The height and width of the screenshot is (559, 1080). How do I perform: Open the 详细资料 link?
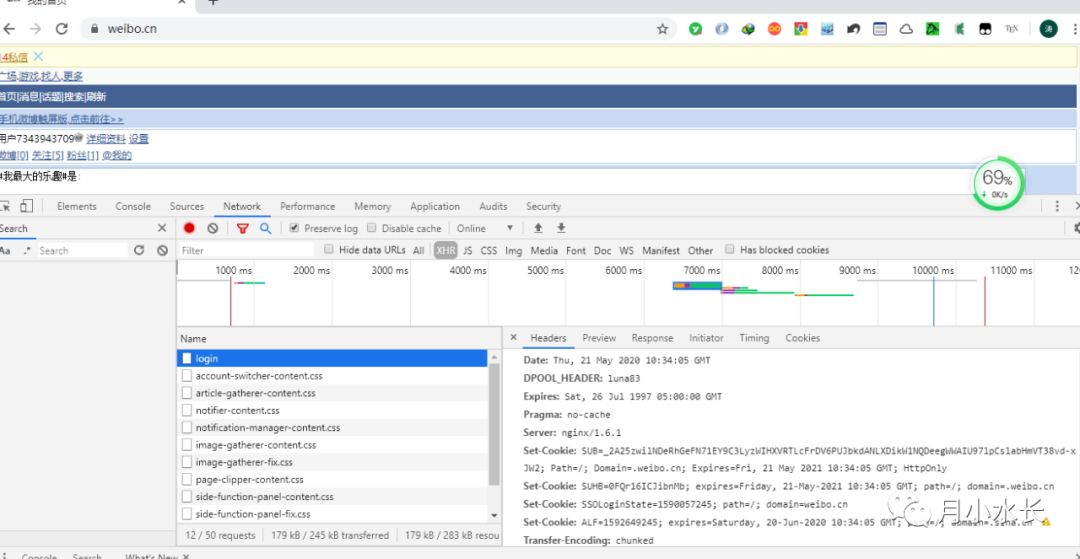point(106,138)
